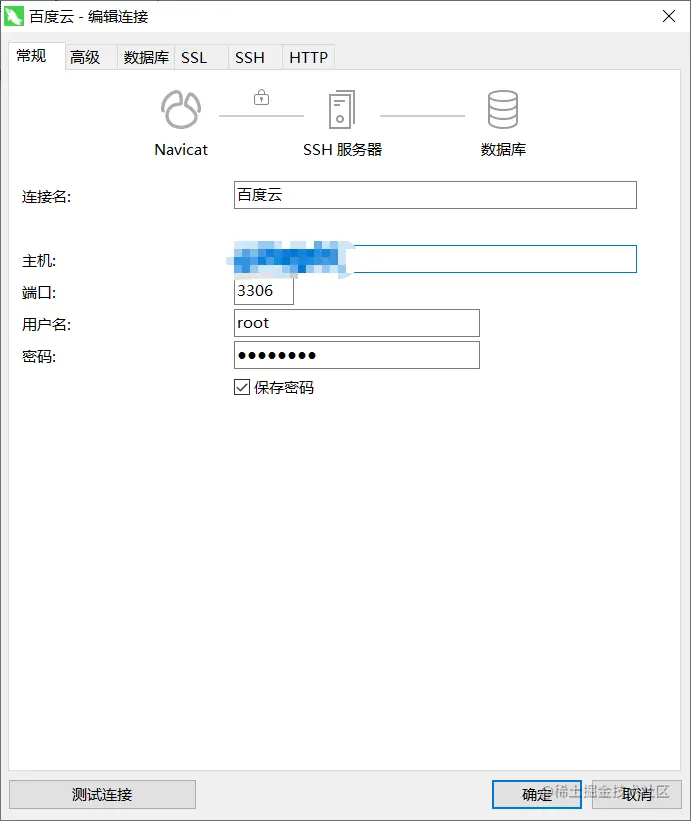Click the '保存密码' checkbox label text

284,387
